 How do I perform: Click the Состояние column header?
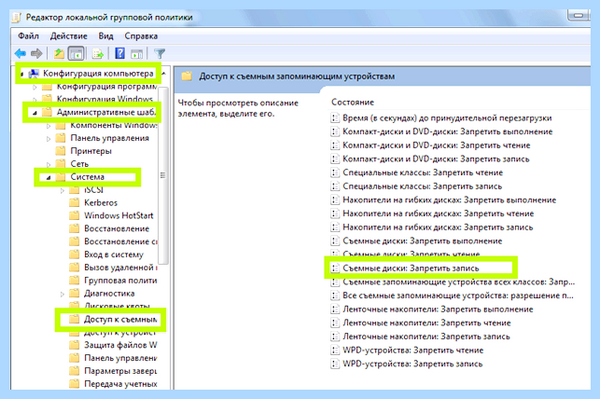[352, 102]
